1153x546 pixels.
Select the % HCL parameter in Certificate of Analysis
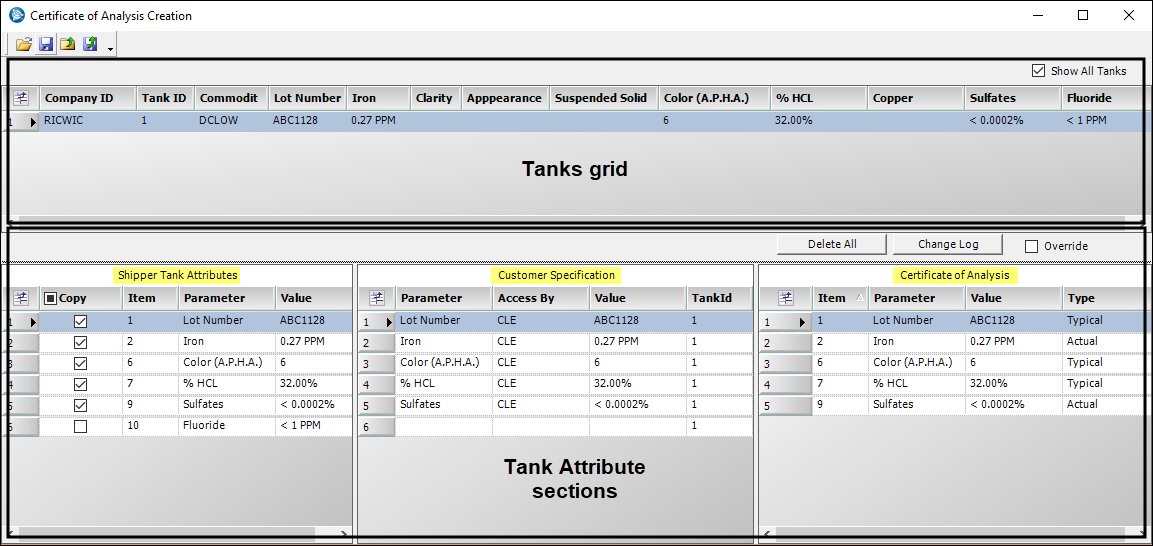(917, 383)
